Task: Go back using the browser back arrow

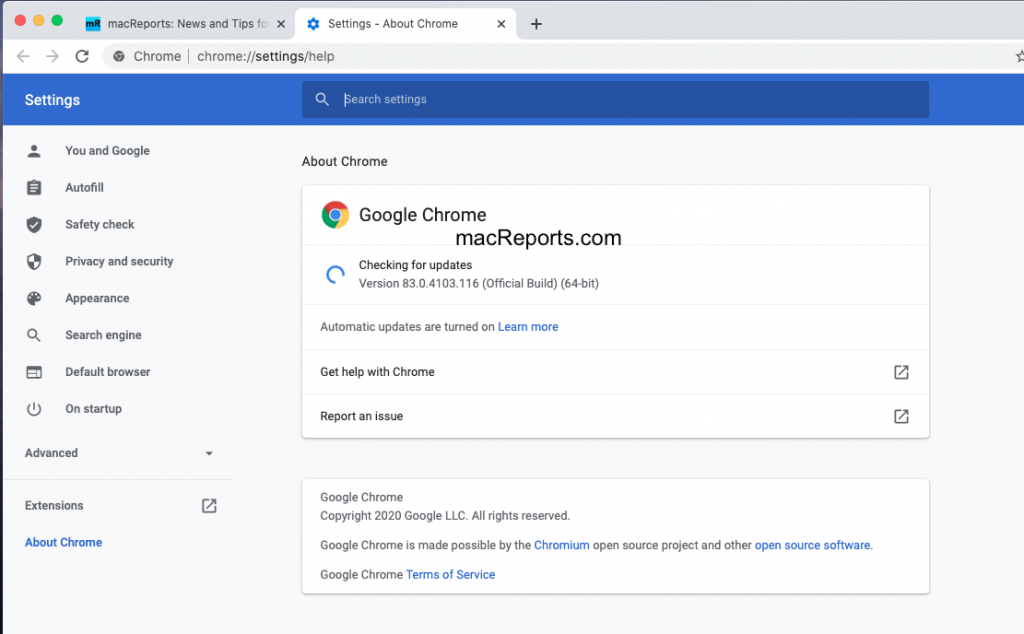Action: (23, 56)
